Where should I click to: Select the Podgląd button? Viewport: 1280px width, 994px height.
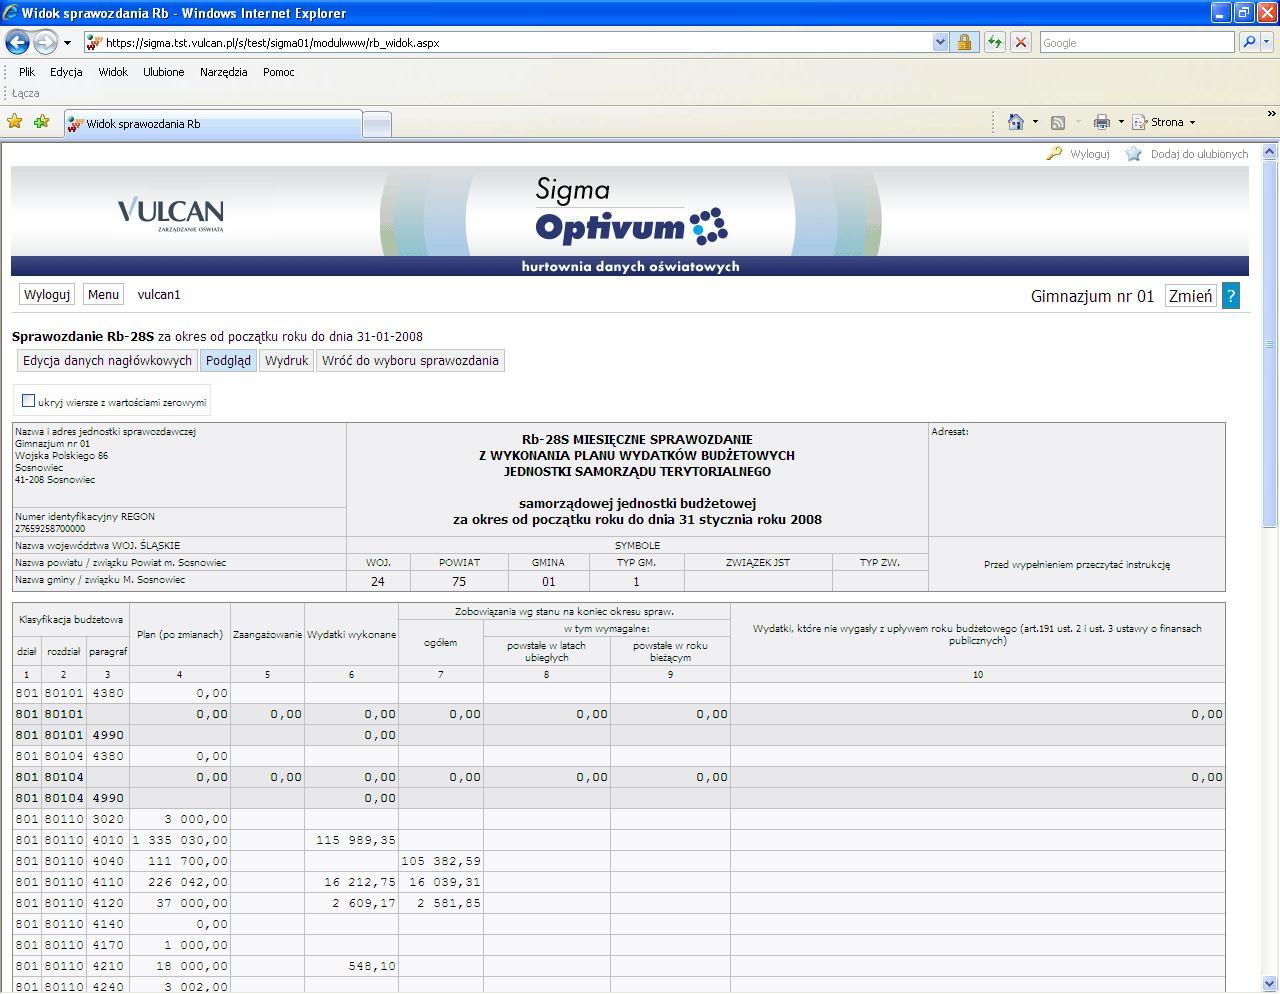pyautogui.click(x=228, y=361)
